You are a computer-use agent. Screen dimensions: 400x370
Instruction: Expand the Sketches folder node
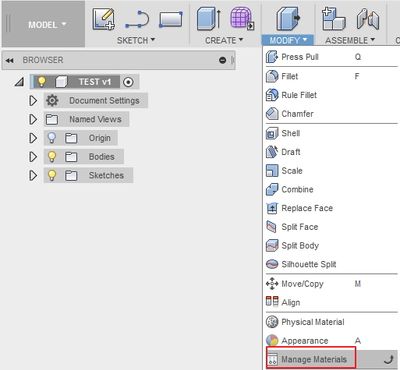(x=33, y=175)
